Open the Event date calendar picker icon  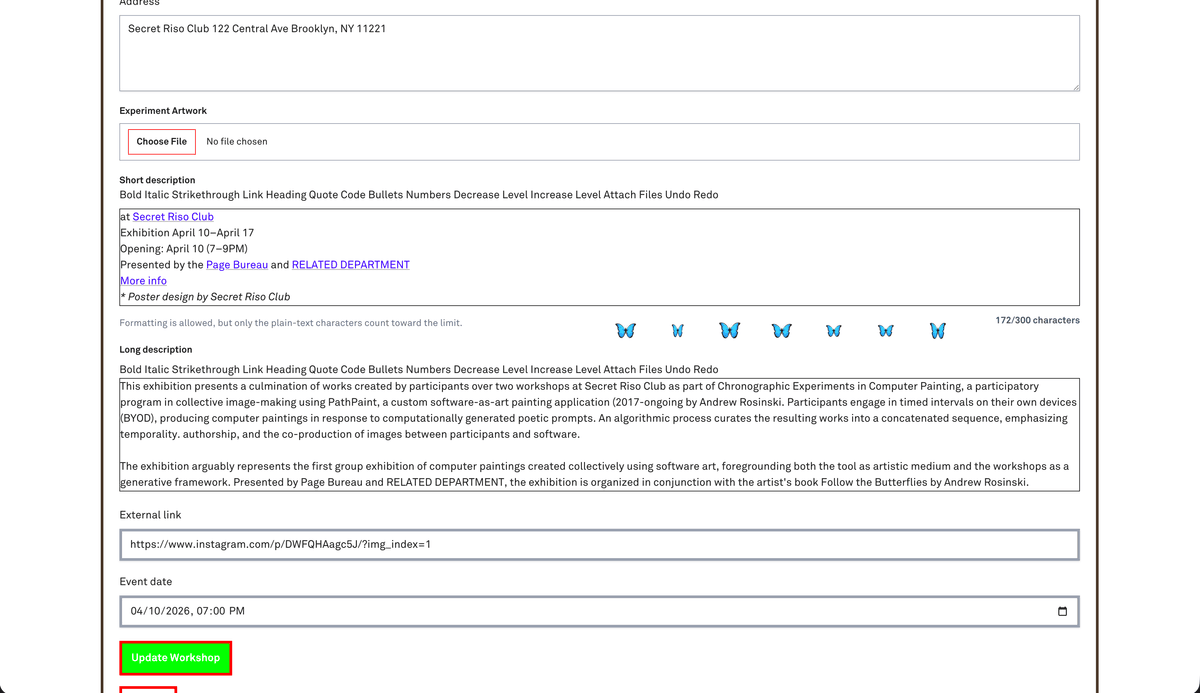point(1062,611)
